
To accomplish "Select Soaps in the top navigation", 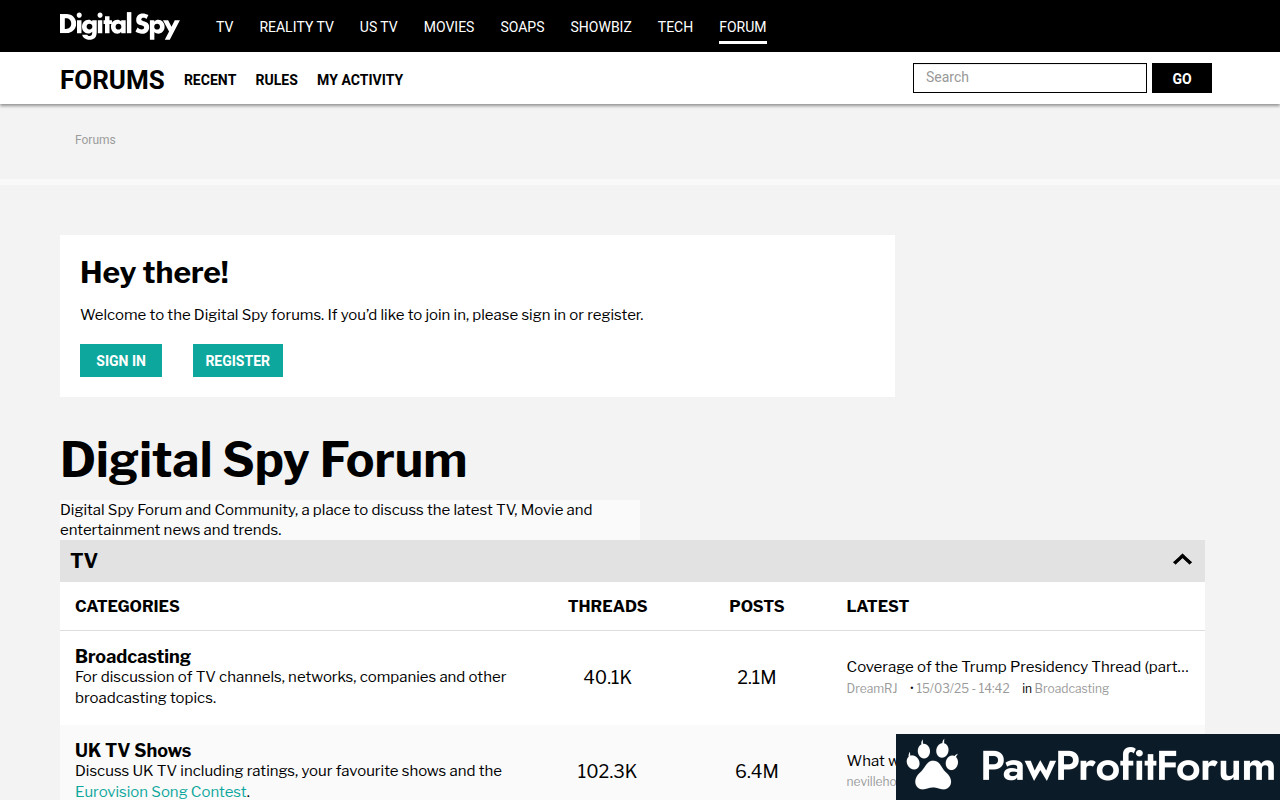I will click(x=523, y=27).
